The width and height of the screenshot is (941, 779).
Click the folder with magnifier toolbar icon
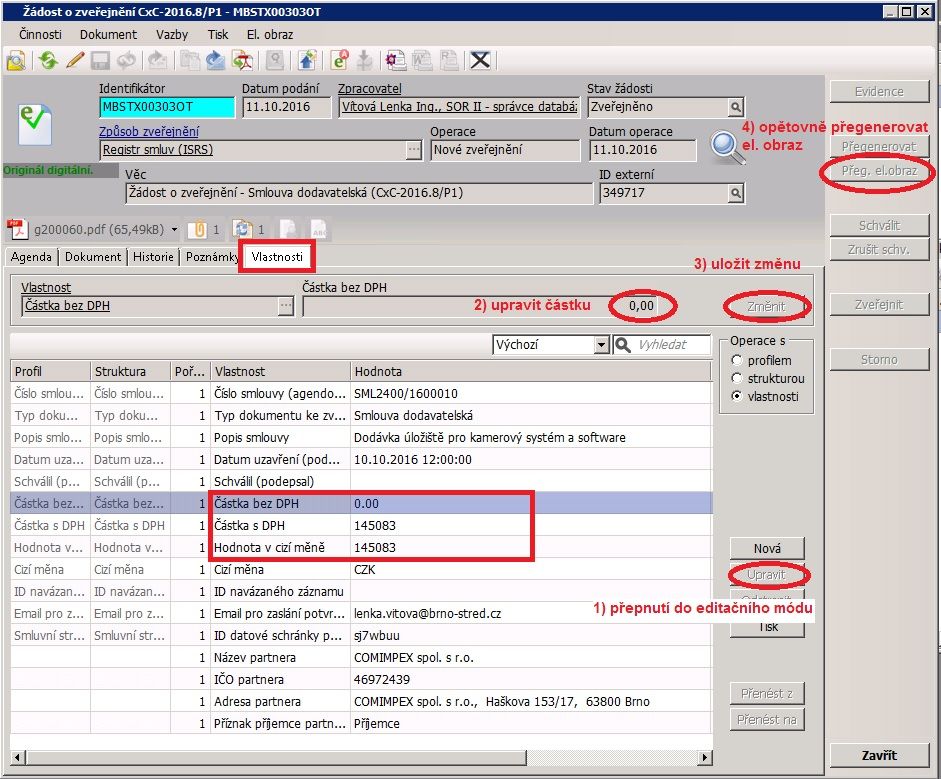click(x=16, y=59)
